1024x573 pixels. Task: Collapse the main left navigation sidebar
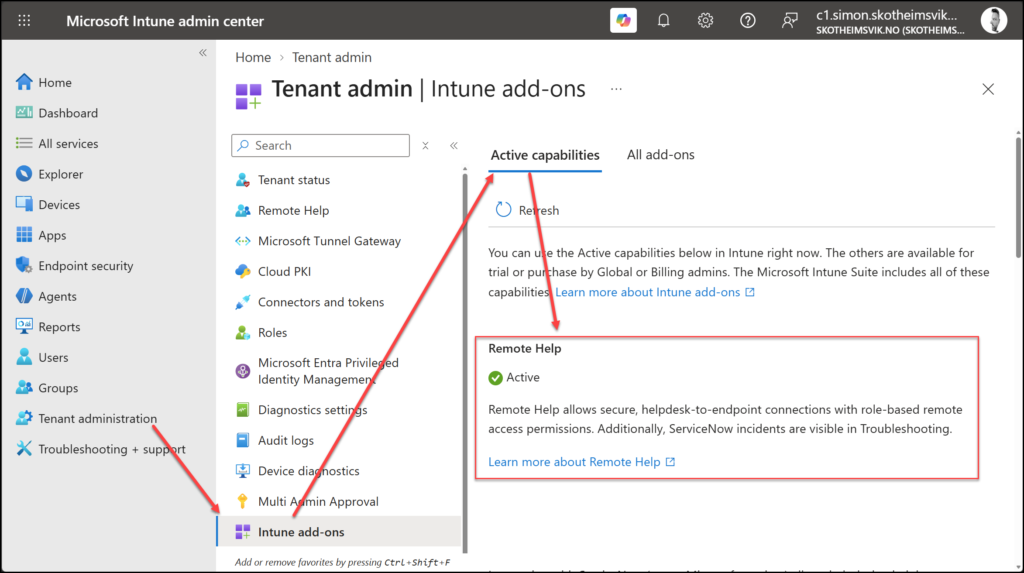202,53
